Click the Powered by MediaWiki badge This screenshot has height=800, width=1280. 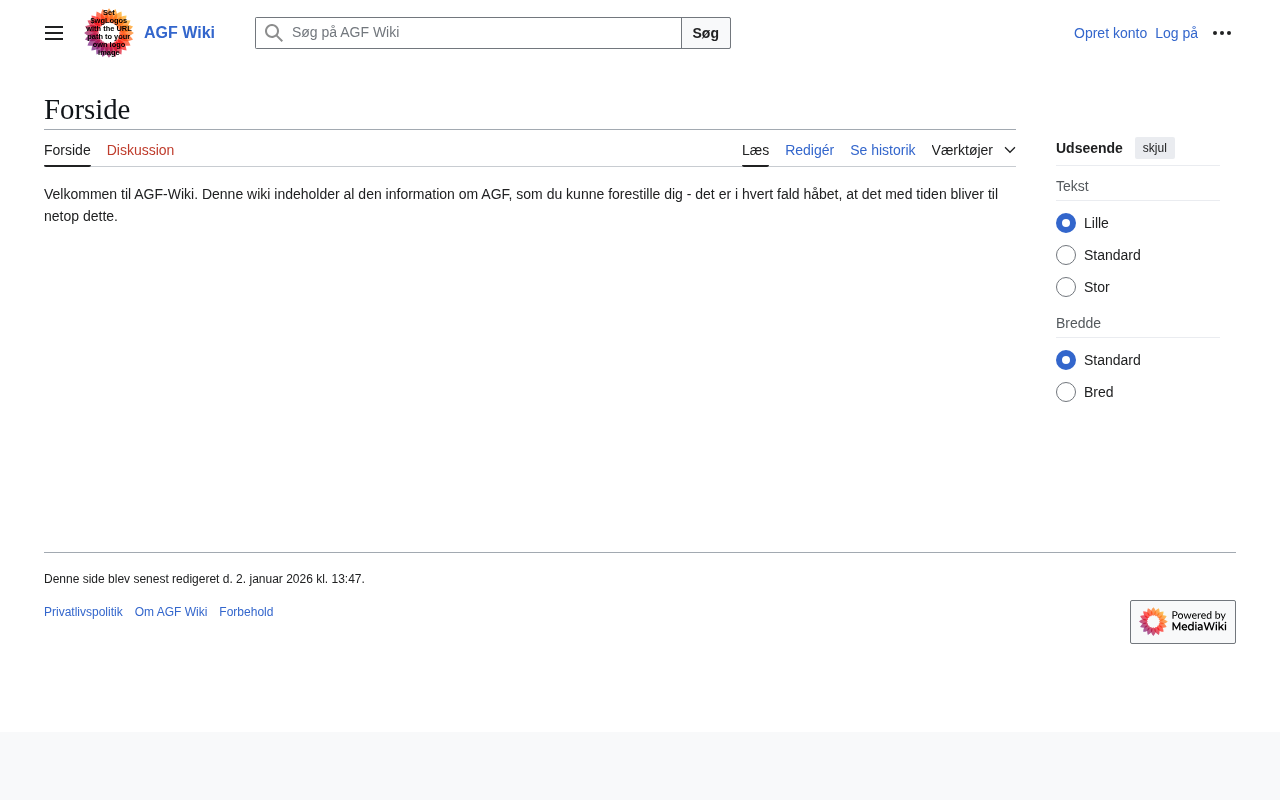click(1182, 622)
